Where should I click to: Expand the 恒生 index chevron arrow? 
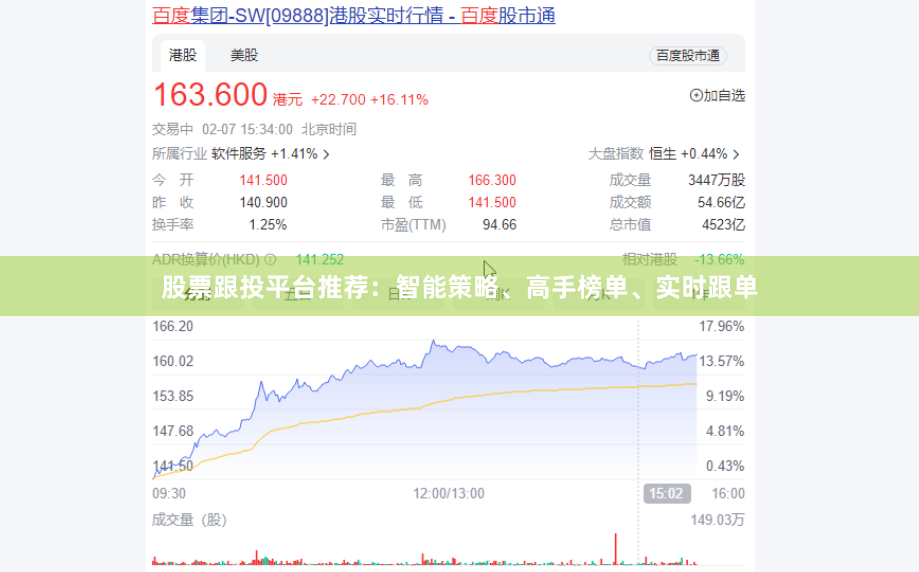[736, 155]
